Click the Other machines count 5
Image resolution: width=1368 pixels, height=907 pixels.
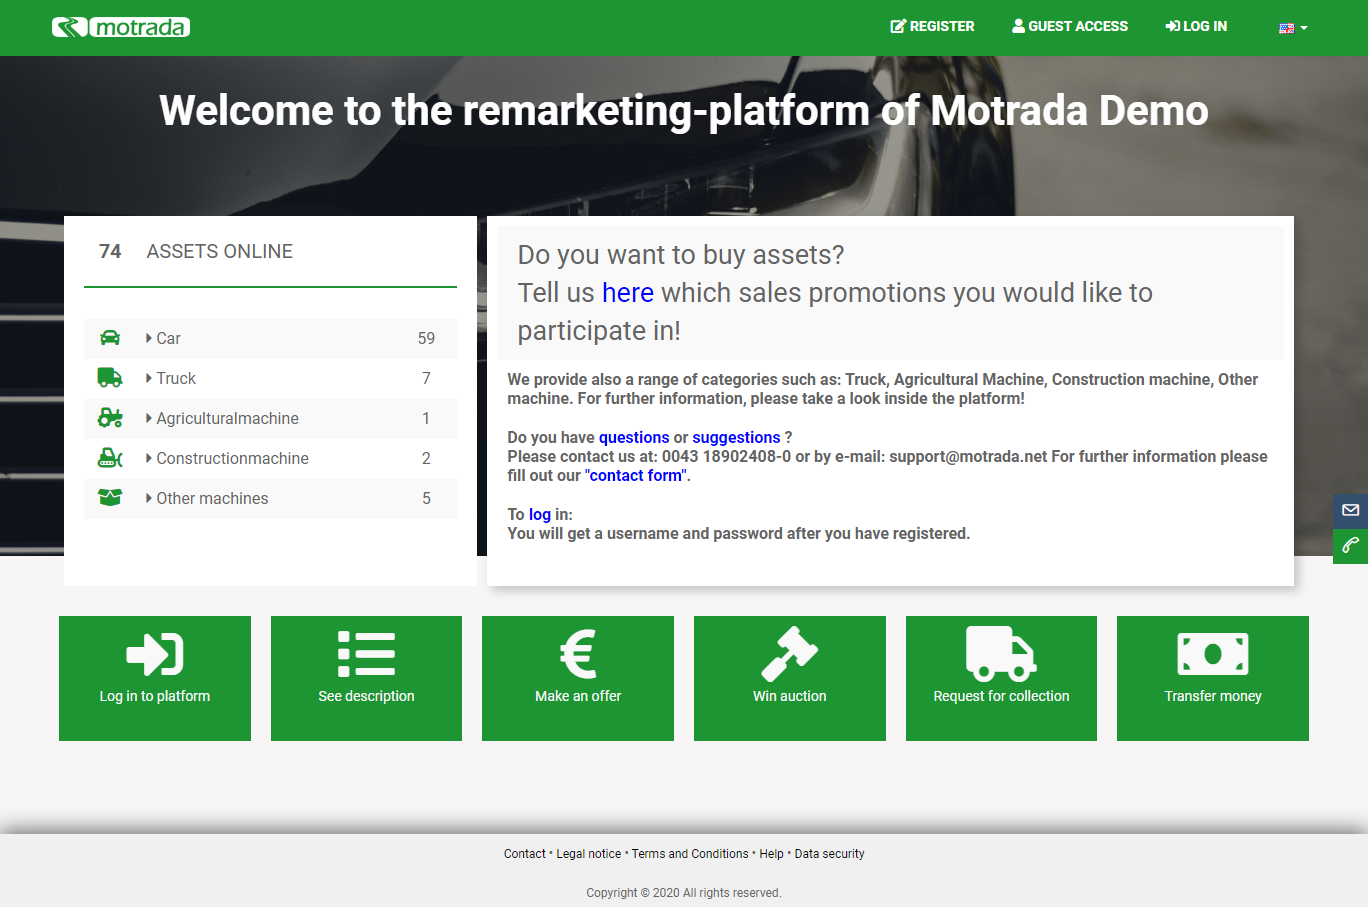(x=426, y=499)
